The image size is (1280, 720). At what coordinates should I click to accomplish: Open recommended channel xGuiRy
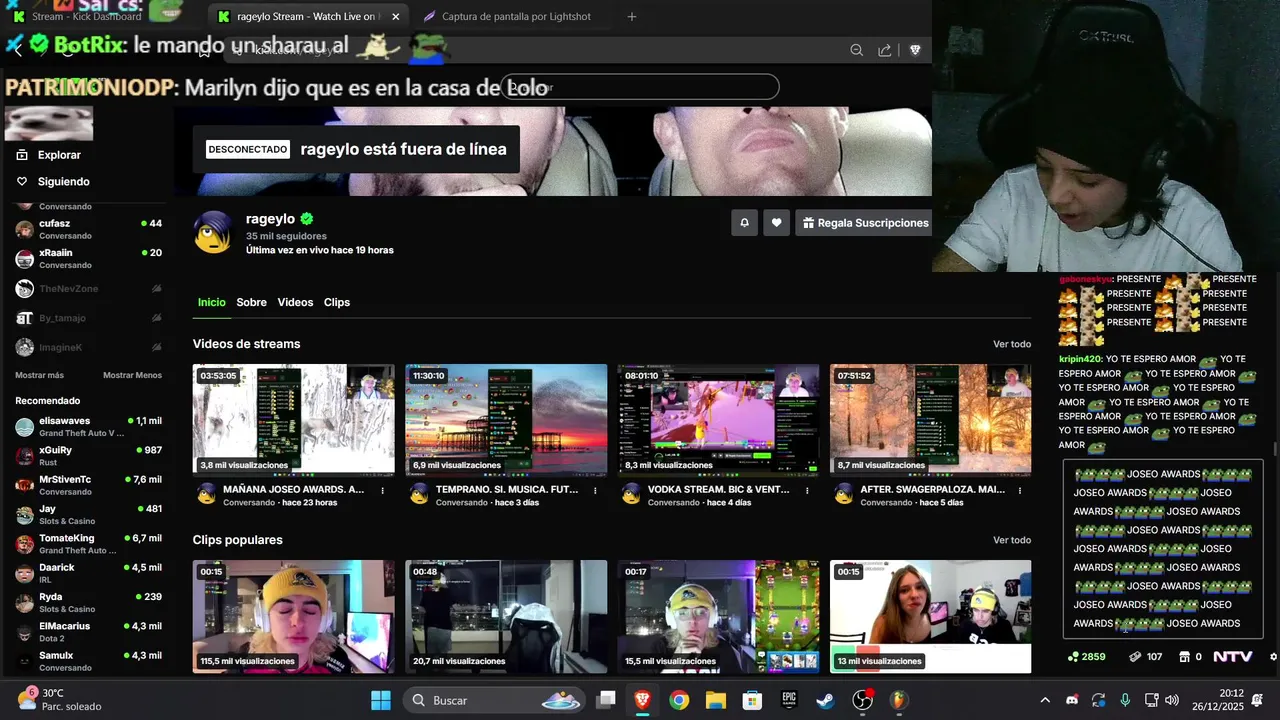[x=88, y=456]
